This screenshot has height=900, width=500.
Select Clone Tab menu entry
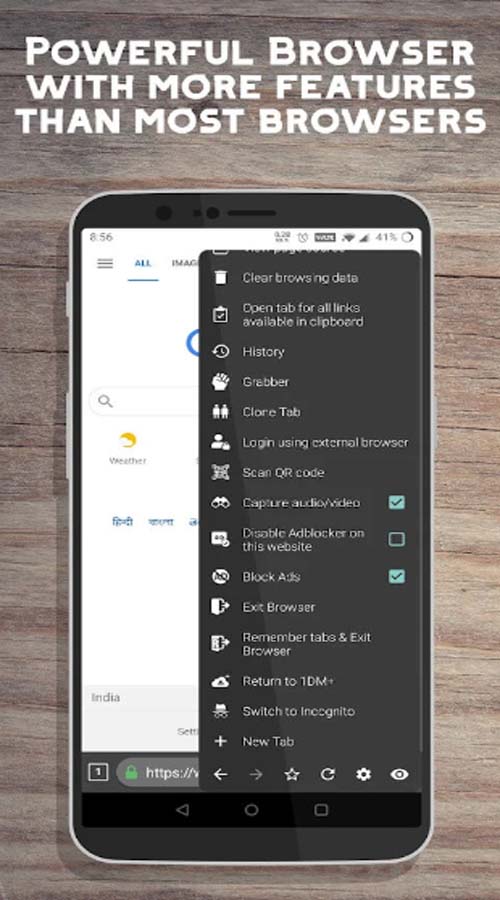click(310, 412)
